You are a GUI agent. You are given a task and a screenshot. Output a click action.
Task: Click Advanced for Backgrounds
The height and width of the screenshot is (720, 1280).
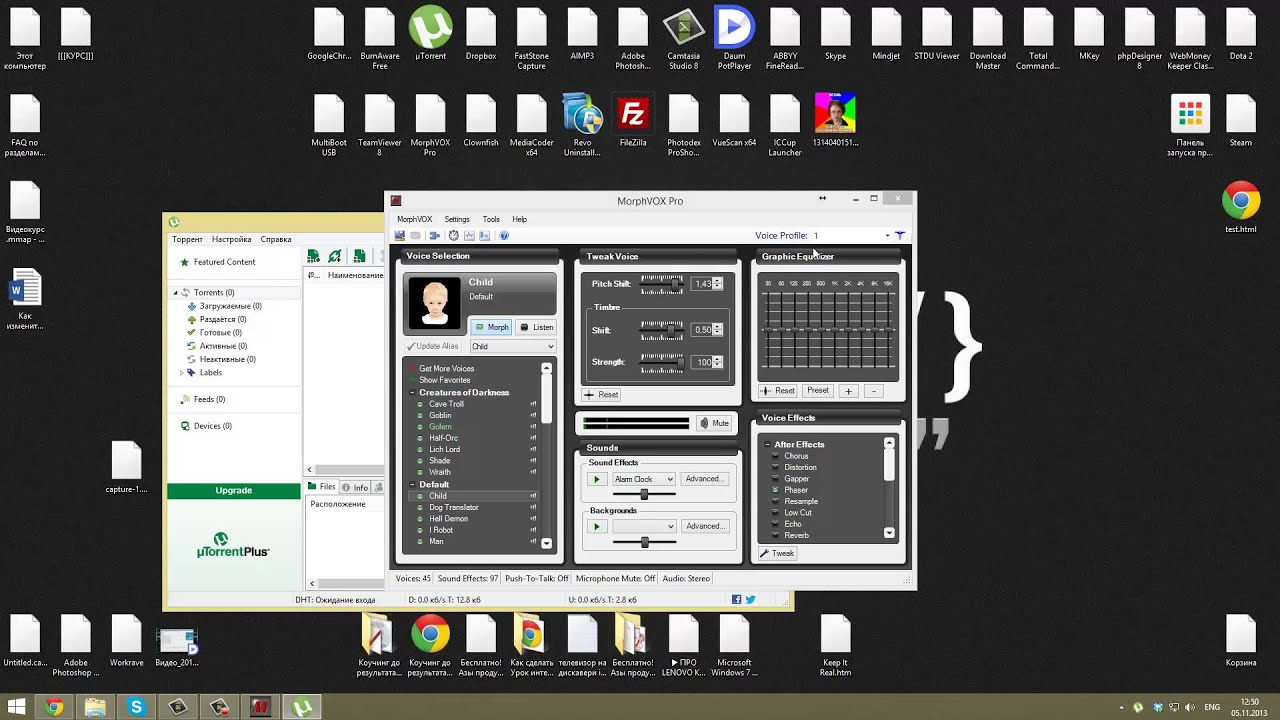point(704,526)
